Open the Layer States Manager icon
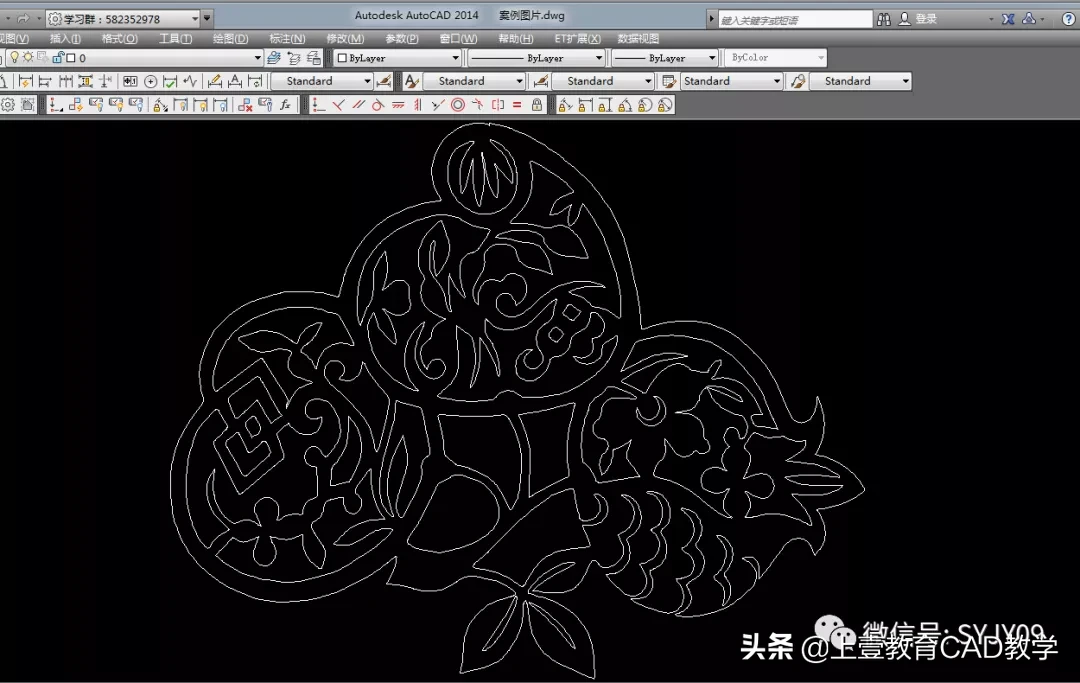The width and height of the screenshot is (1080, 683). tap(314, 58)
